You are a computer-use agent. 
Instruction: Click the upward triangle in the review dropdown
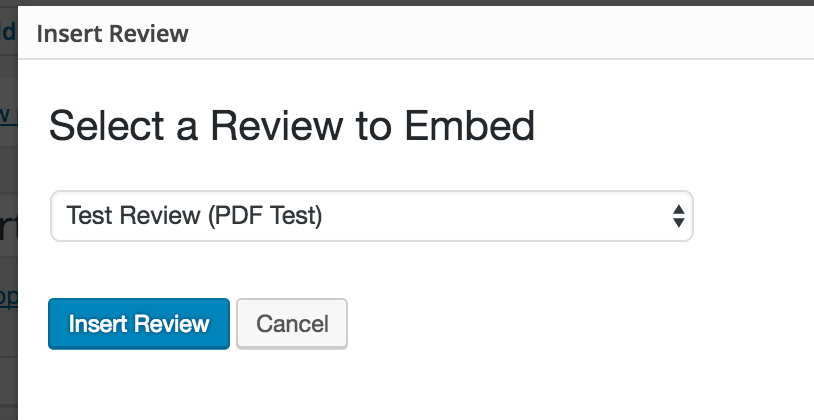click(678, 209)
